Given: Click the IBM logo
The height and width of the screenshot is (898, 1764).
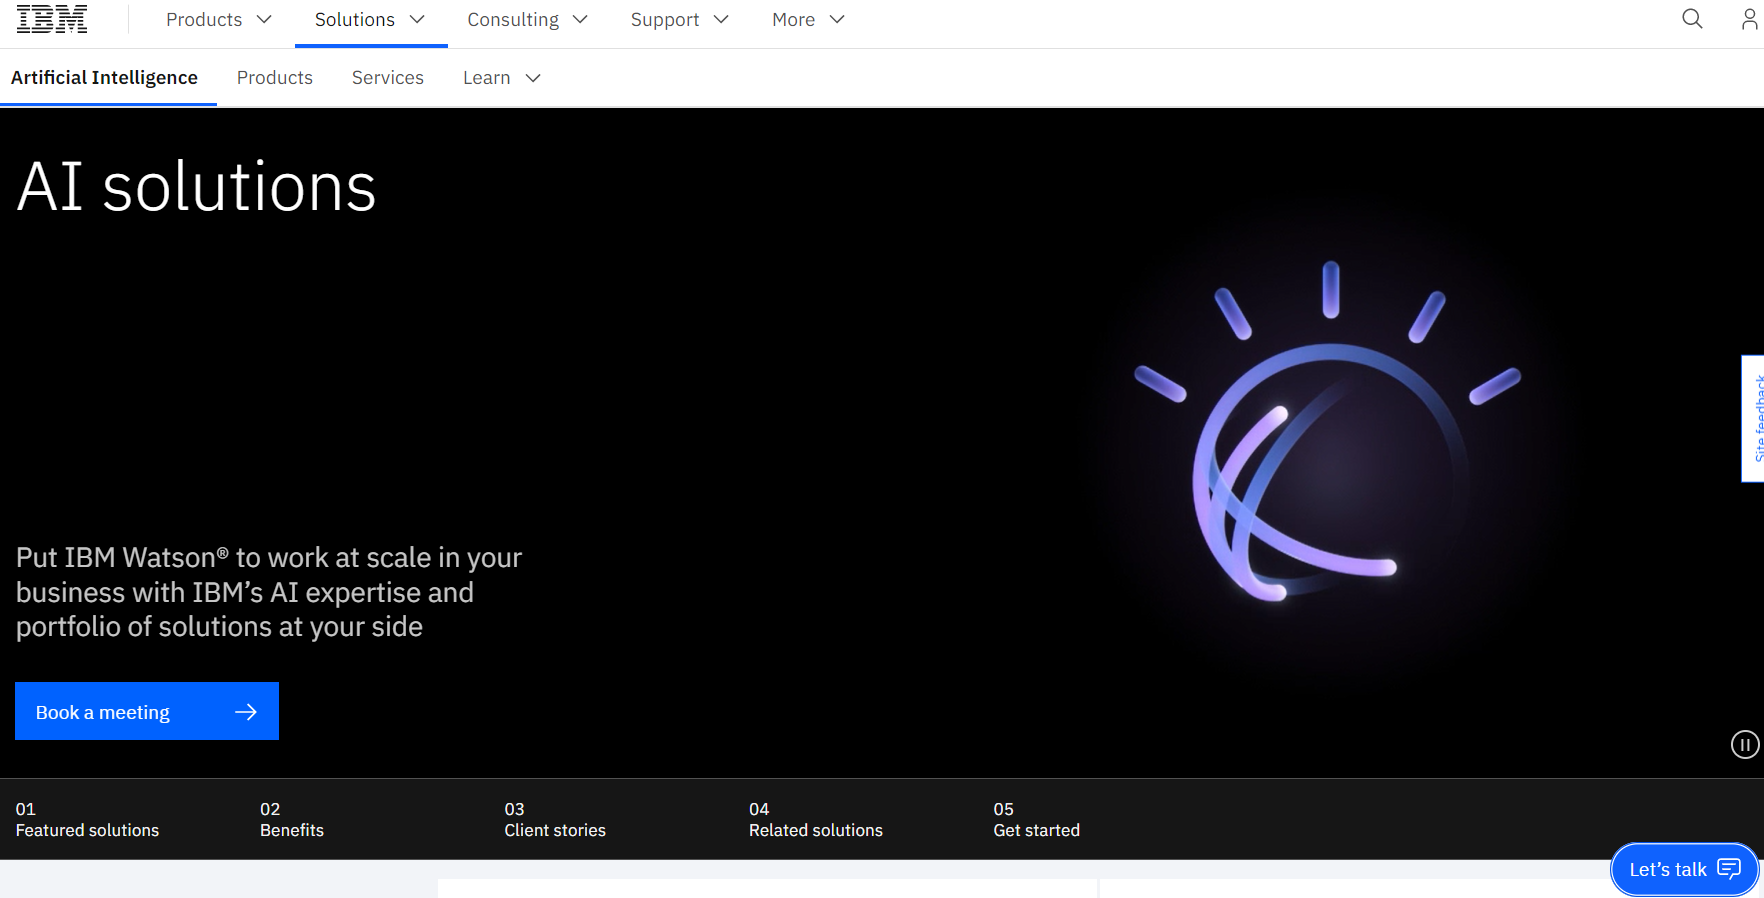Looking at the screenshot, I should click(x=52, y=19).
